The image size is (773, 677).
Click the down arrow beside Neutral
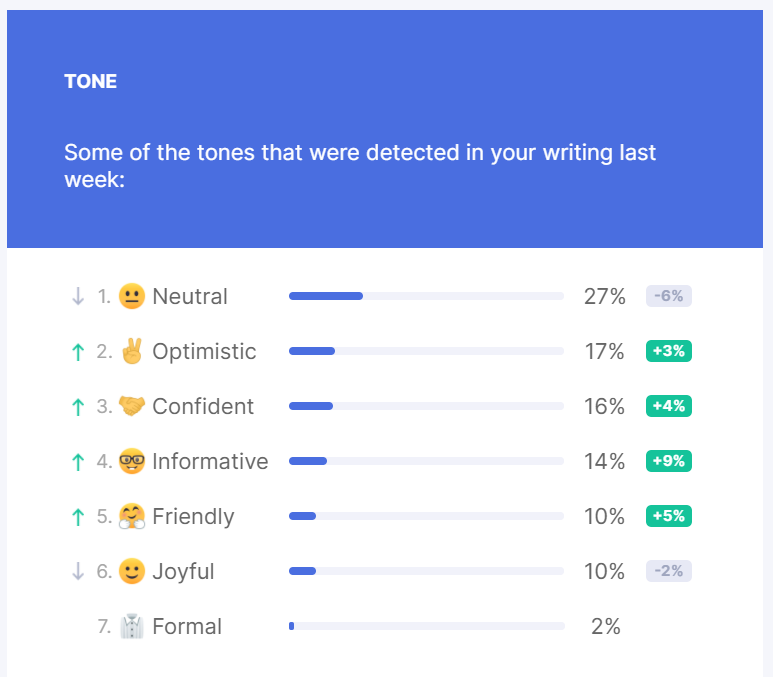click(78, 296)
